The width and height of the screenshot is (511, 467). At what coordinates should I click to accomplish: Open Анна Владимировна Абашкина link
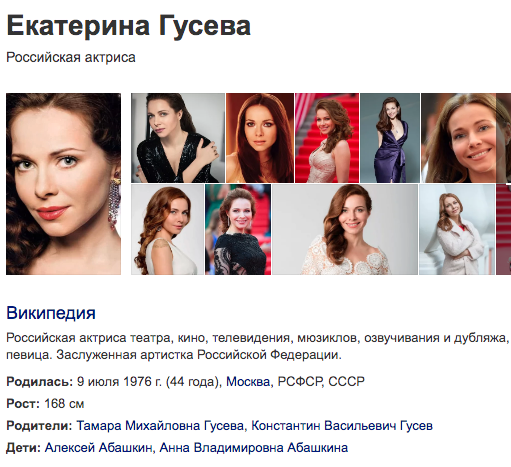click(x=254, y=448)
